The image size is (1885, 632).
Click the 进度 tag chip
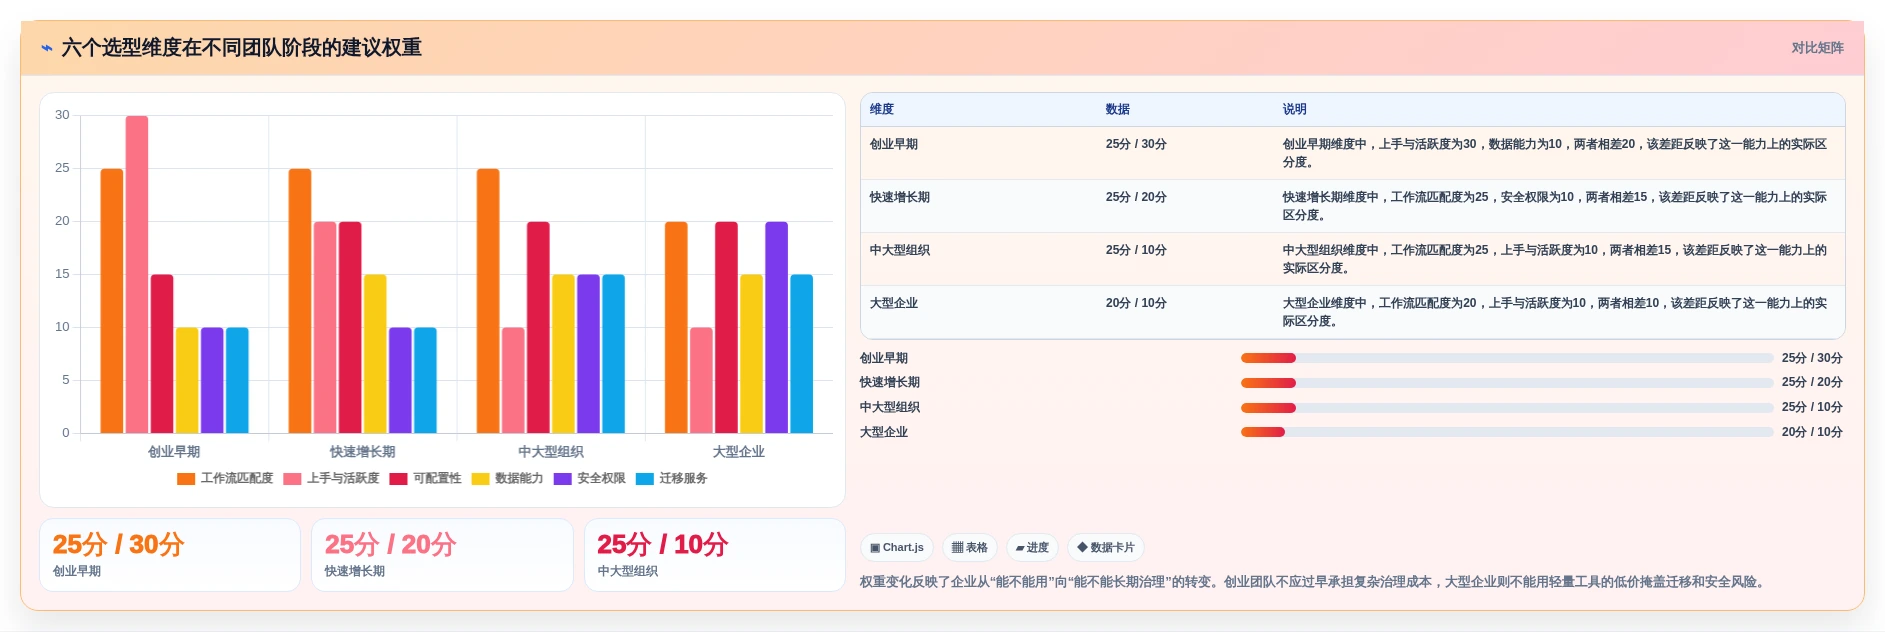tap(1032, 548)
